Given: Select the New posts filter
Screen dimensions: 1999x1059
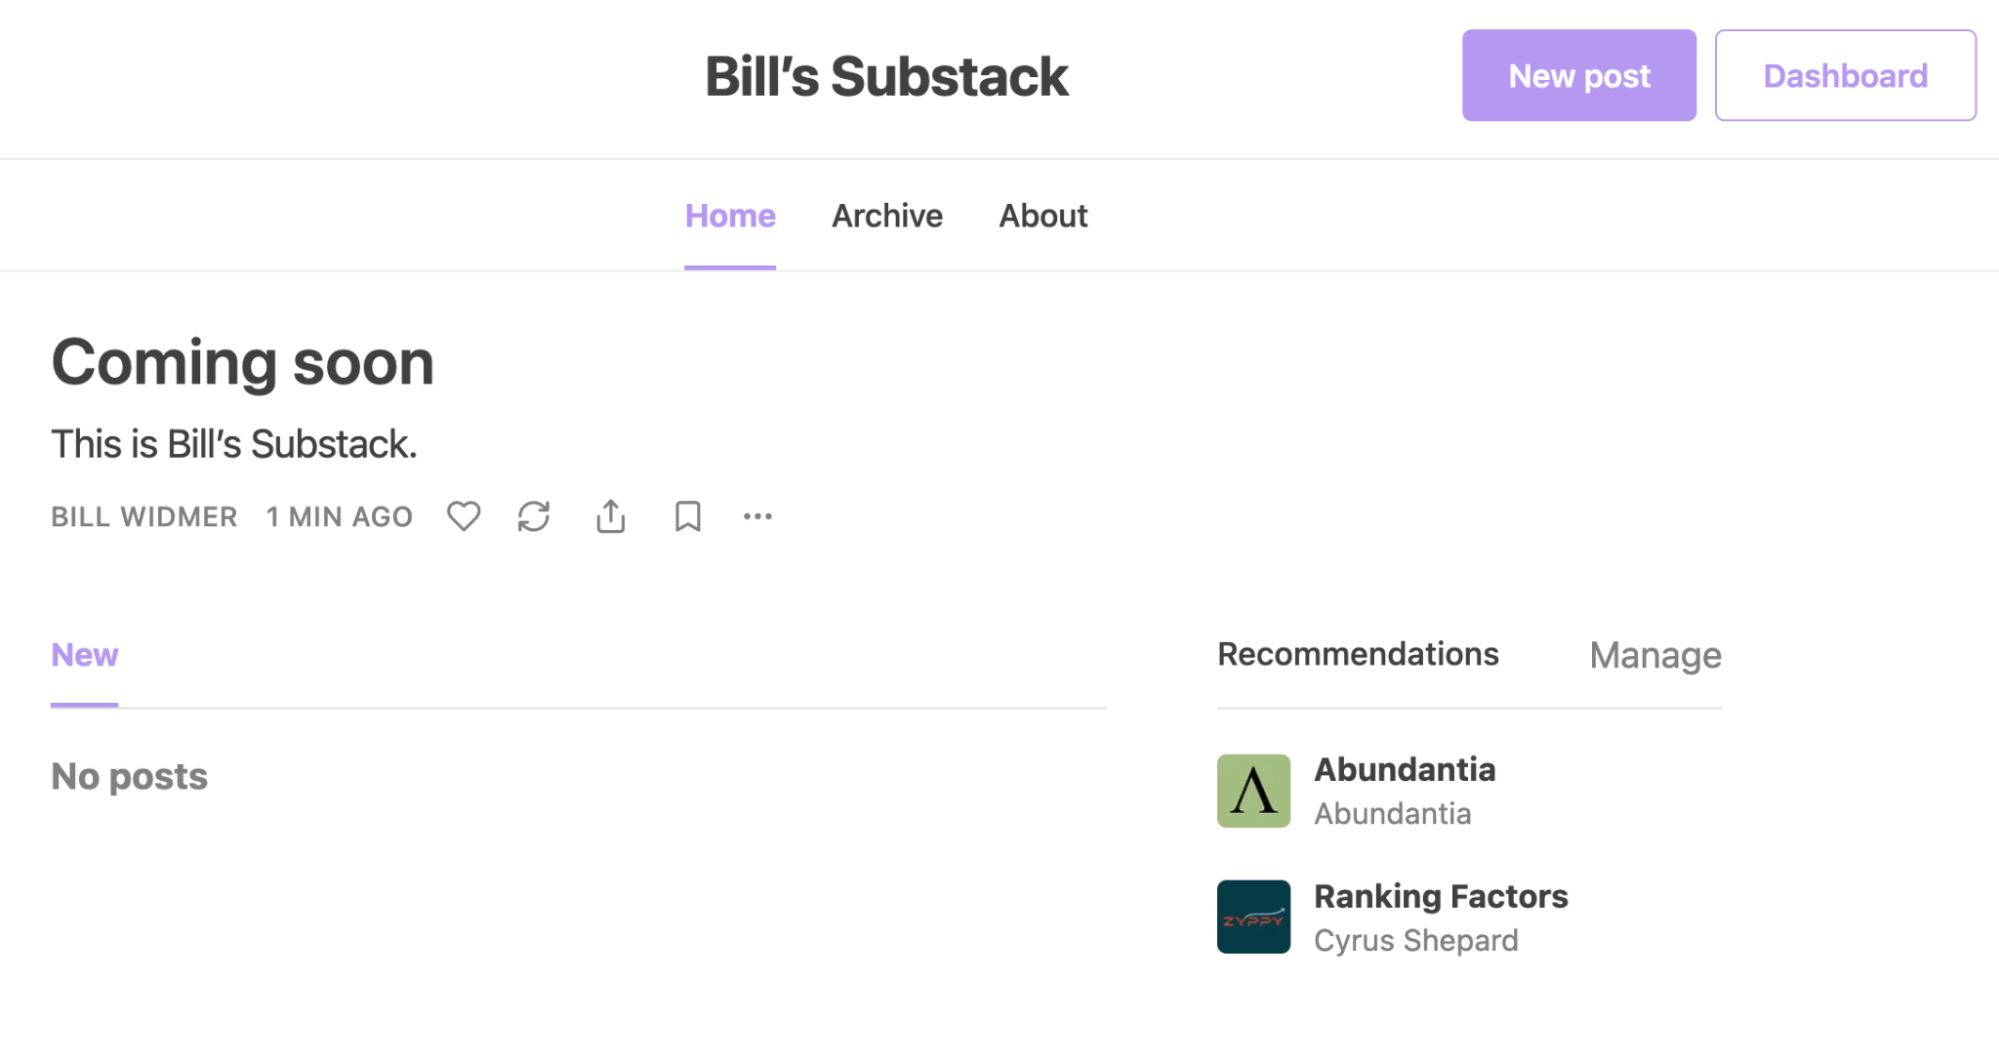Looking at the screenshot, I should (84, 654).
